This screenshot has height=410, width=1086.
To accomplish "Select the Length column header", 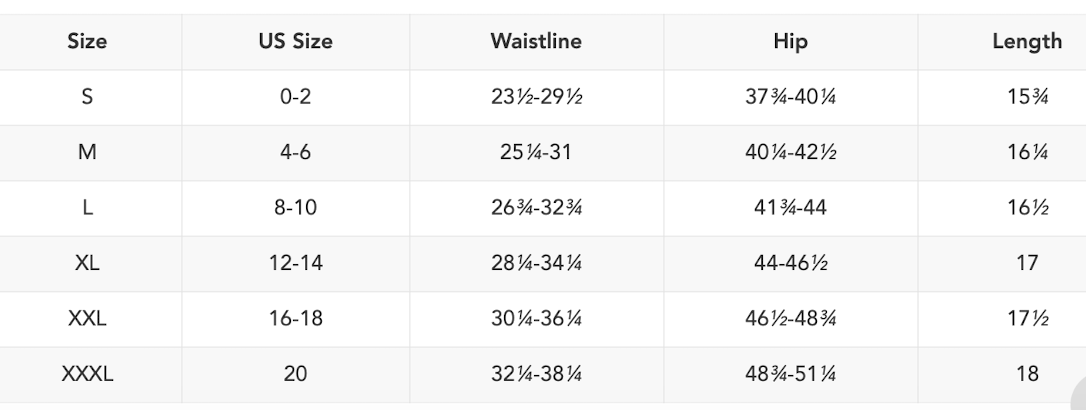I will (x=1027, y=42).
